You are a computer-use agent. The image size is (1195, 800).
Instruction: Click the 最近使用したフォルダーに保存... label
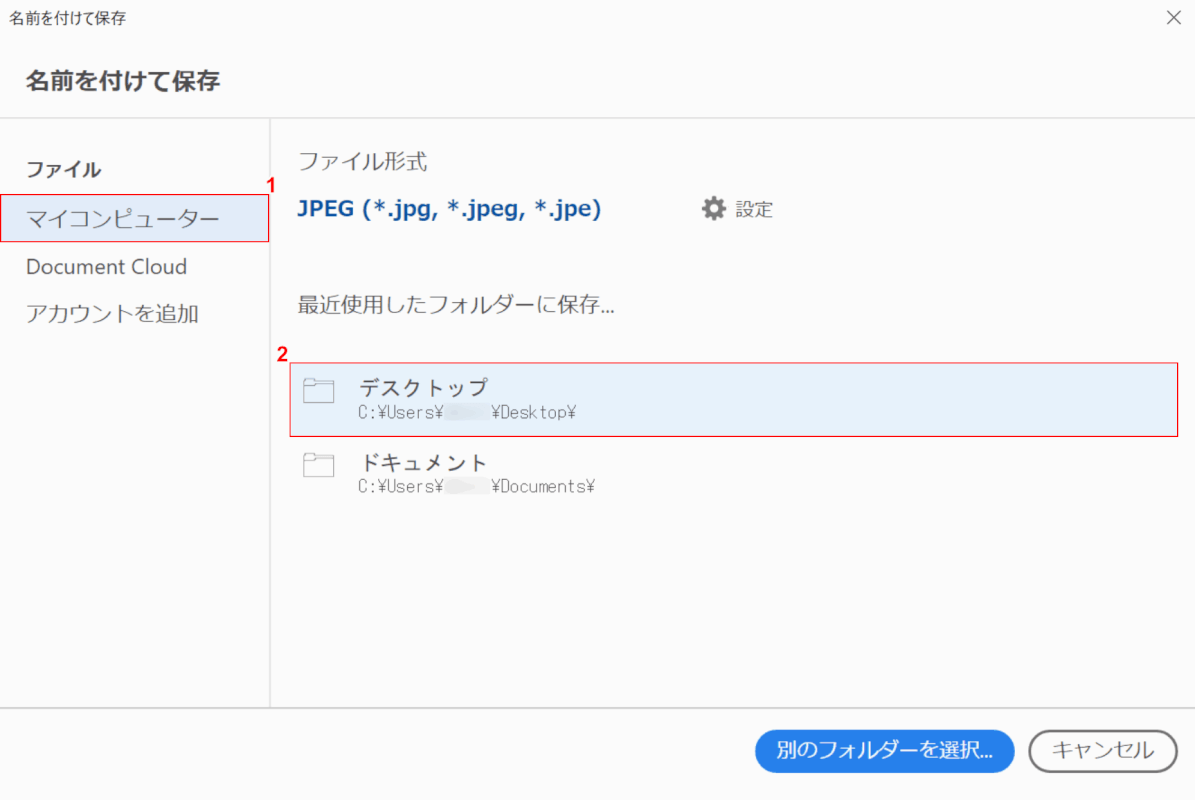(x=456, y=305)
